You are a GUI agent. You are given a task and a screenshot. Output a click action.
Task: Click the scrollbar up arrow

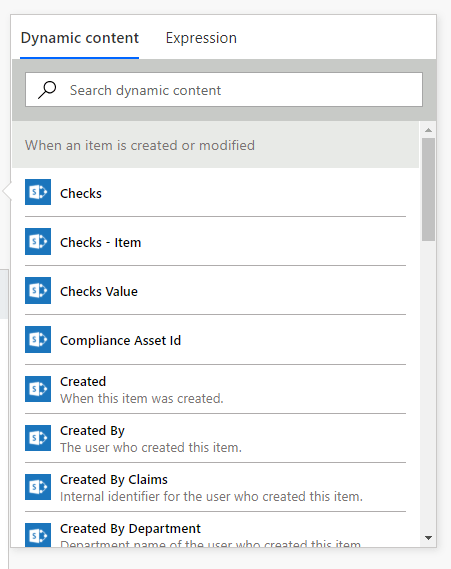coord(429,130)
